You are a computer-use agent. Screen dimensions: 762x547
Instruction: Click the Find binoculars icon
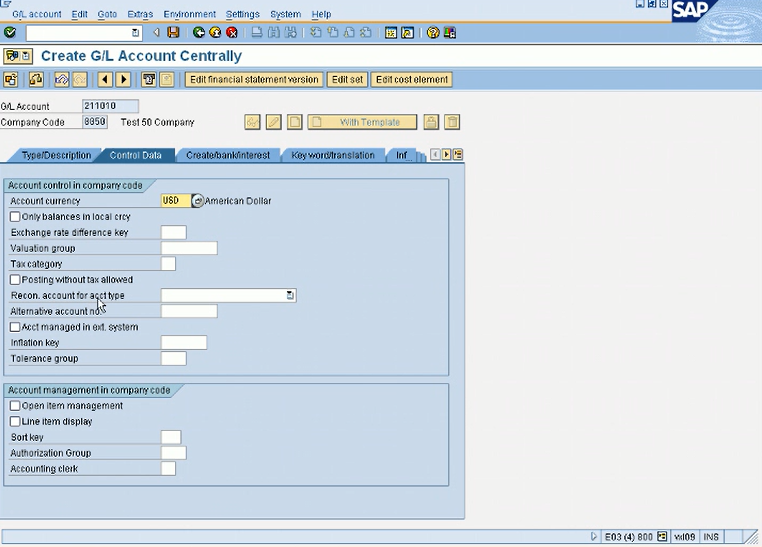coord(274,33)
